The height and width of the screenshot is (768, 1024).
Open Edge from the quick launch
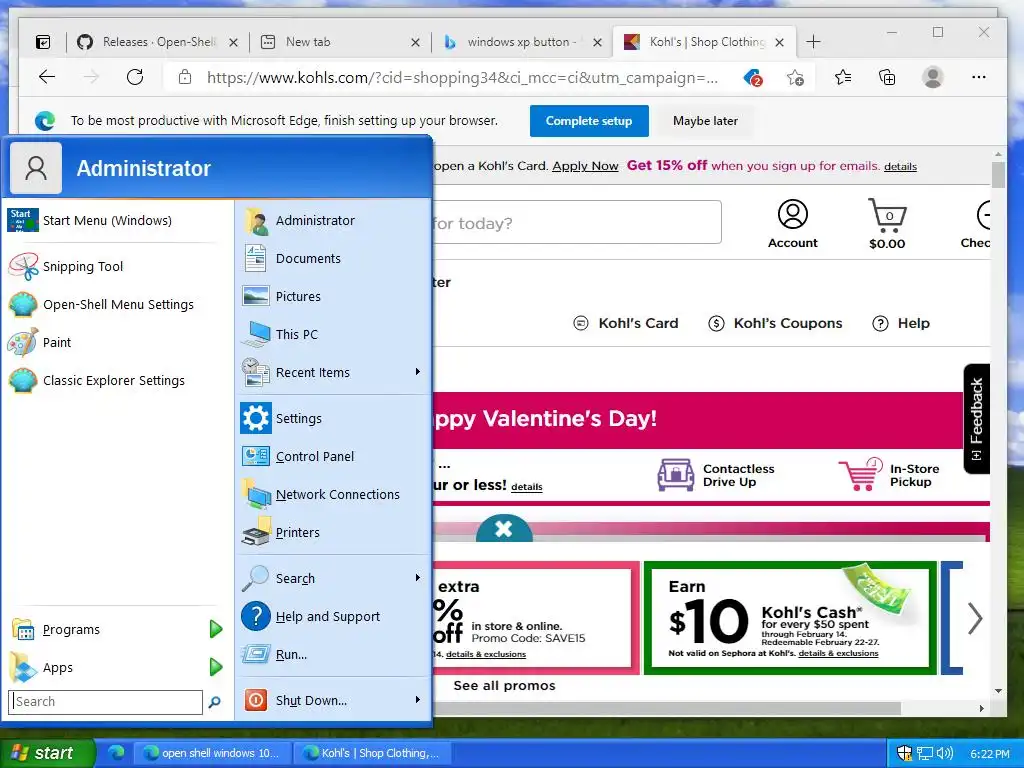116,753
